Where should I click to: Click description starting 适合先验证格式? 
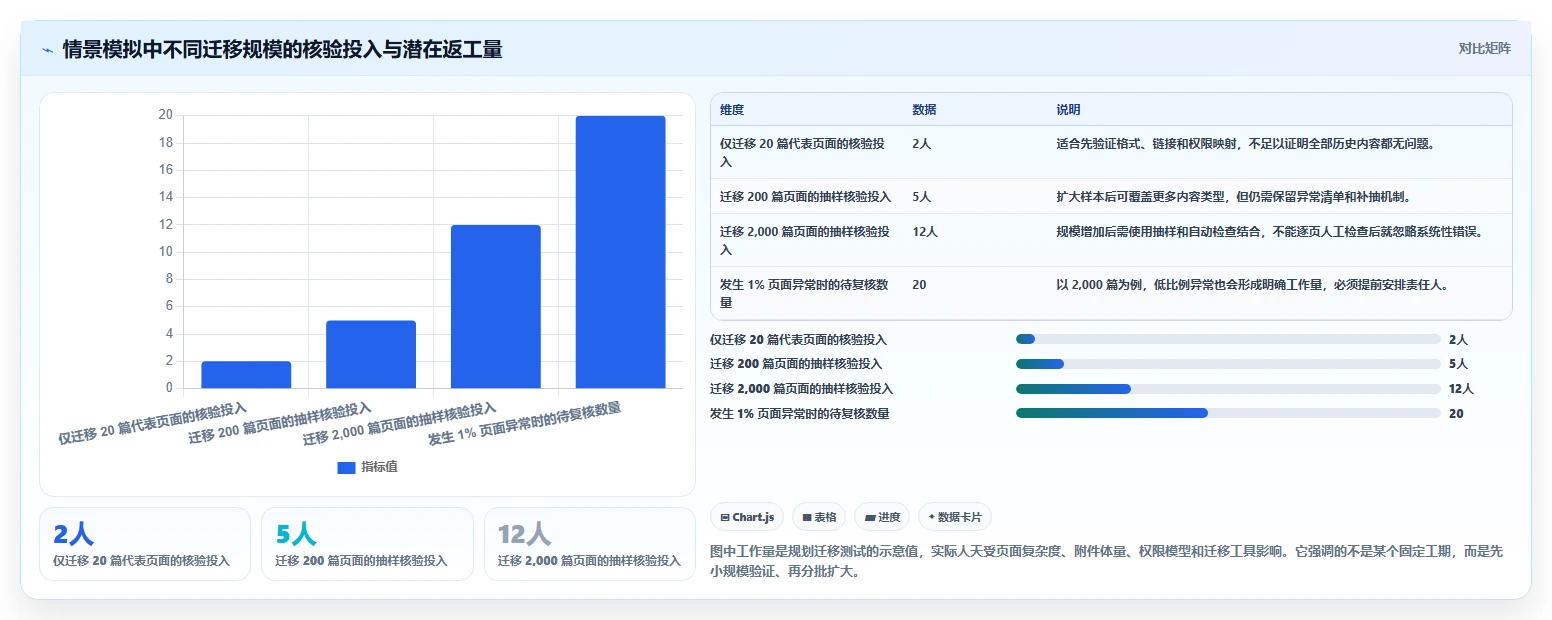point(1246,144)
